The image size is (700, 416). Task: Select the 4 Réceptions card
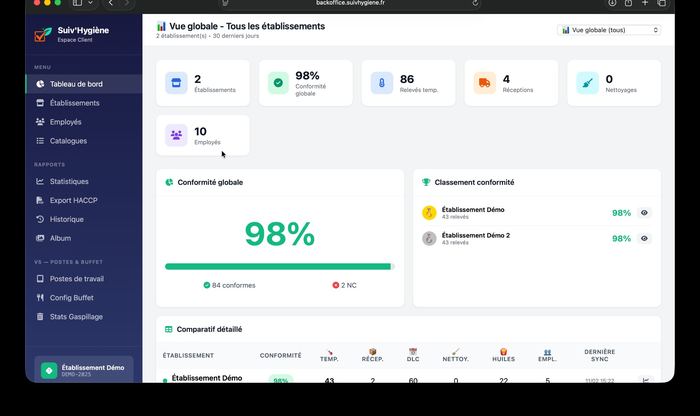pos(511,83)
